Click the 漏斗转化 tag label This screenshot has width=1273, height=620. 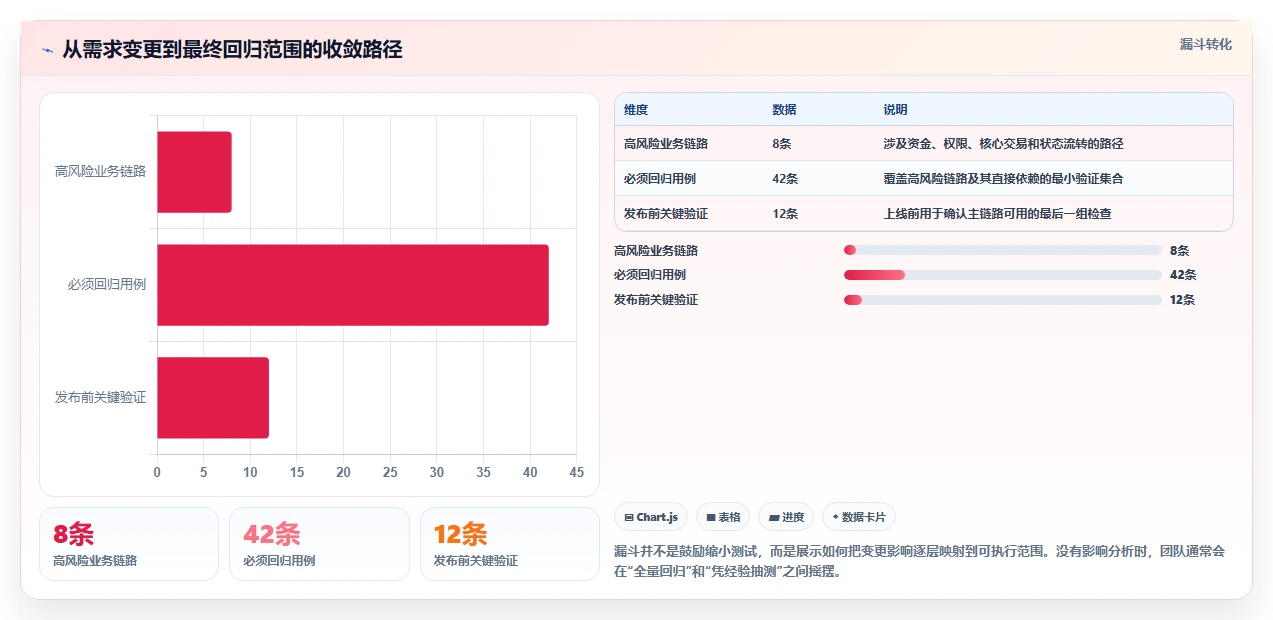pos(1205,45)
